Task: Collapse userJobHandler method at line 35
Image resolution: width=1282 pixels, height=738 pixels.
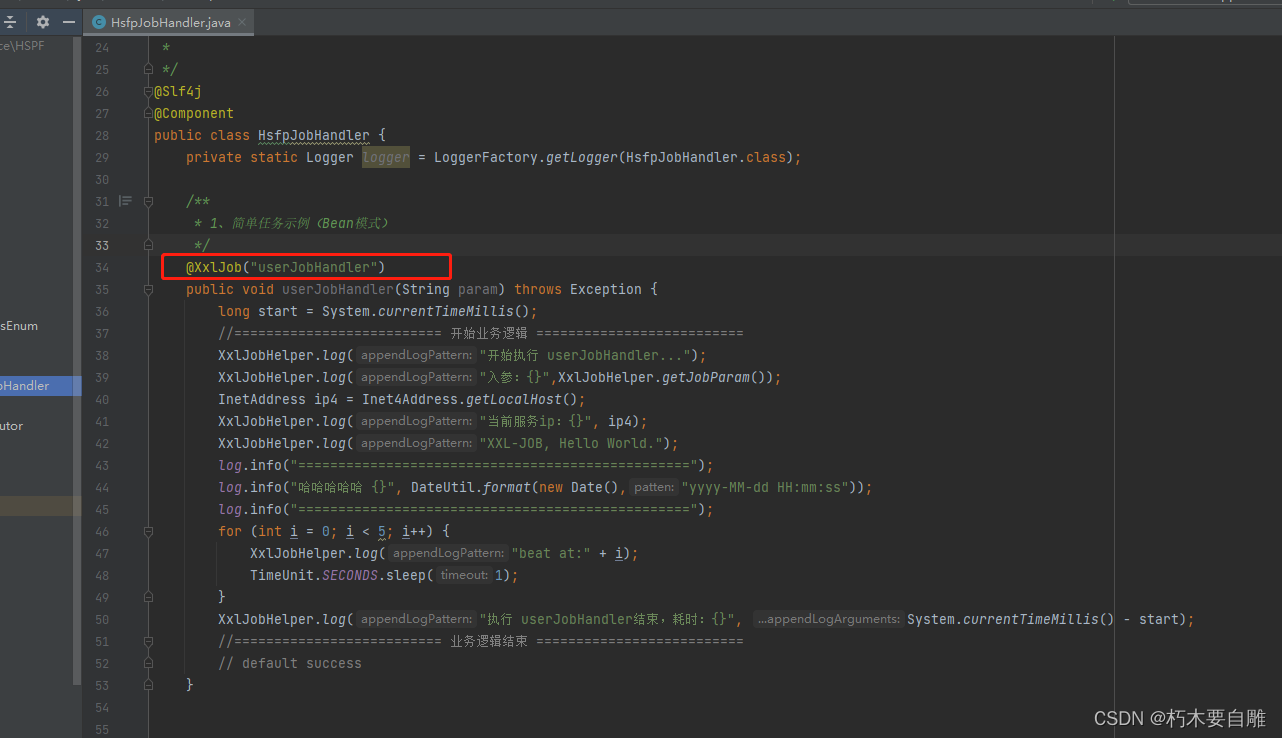Action: click(x=148, y=289)
